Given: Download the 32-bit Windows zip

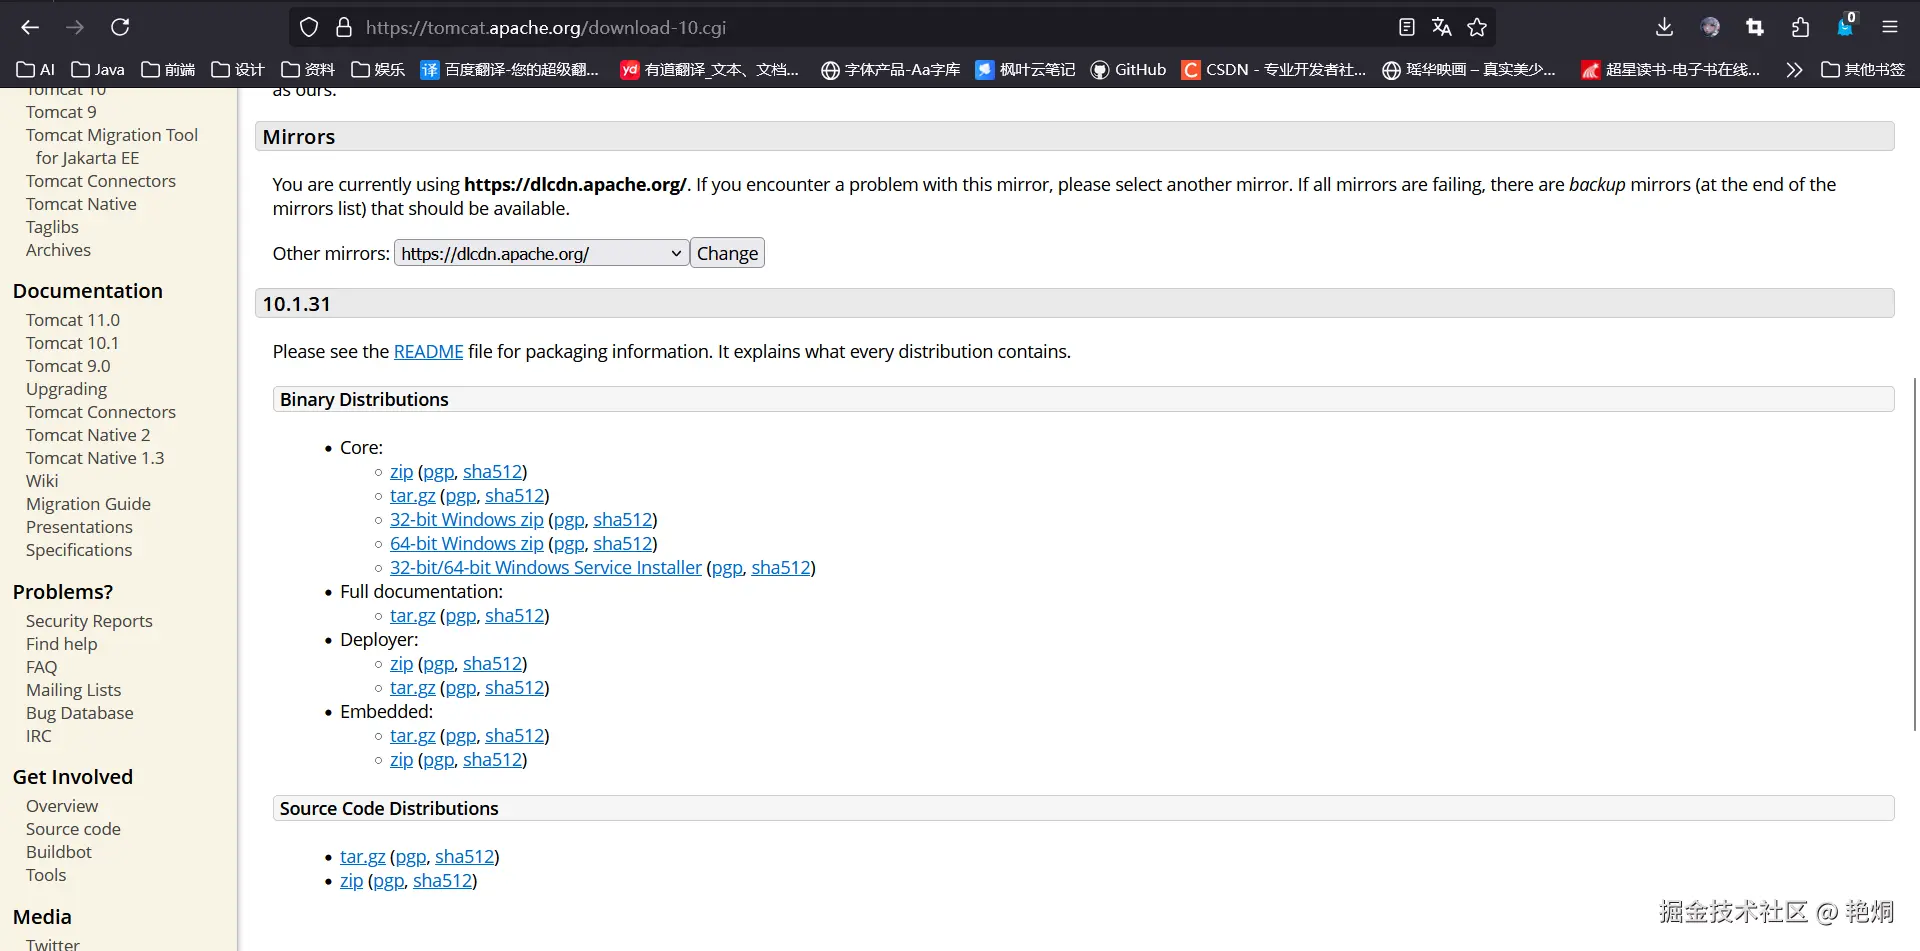Looking at the screenshot, I should [466, 519].
